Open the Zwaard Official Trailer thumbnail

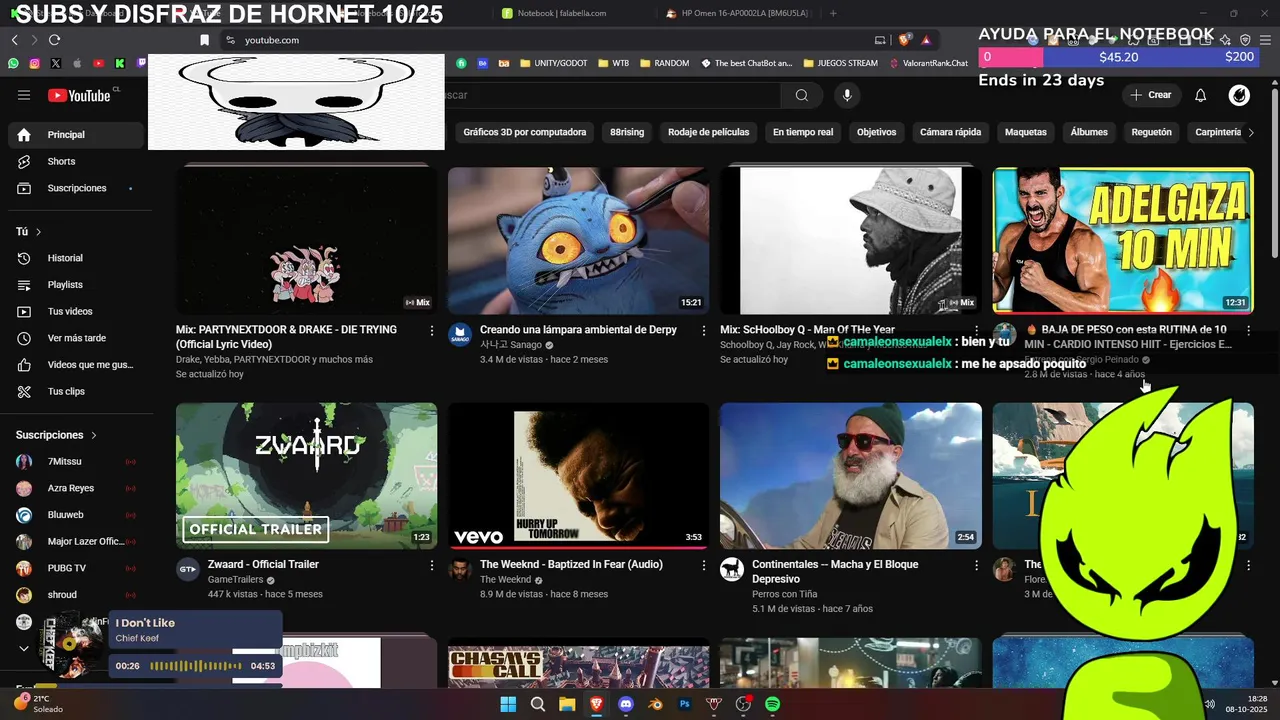[x=306, y=476]
